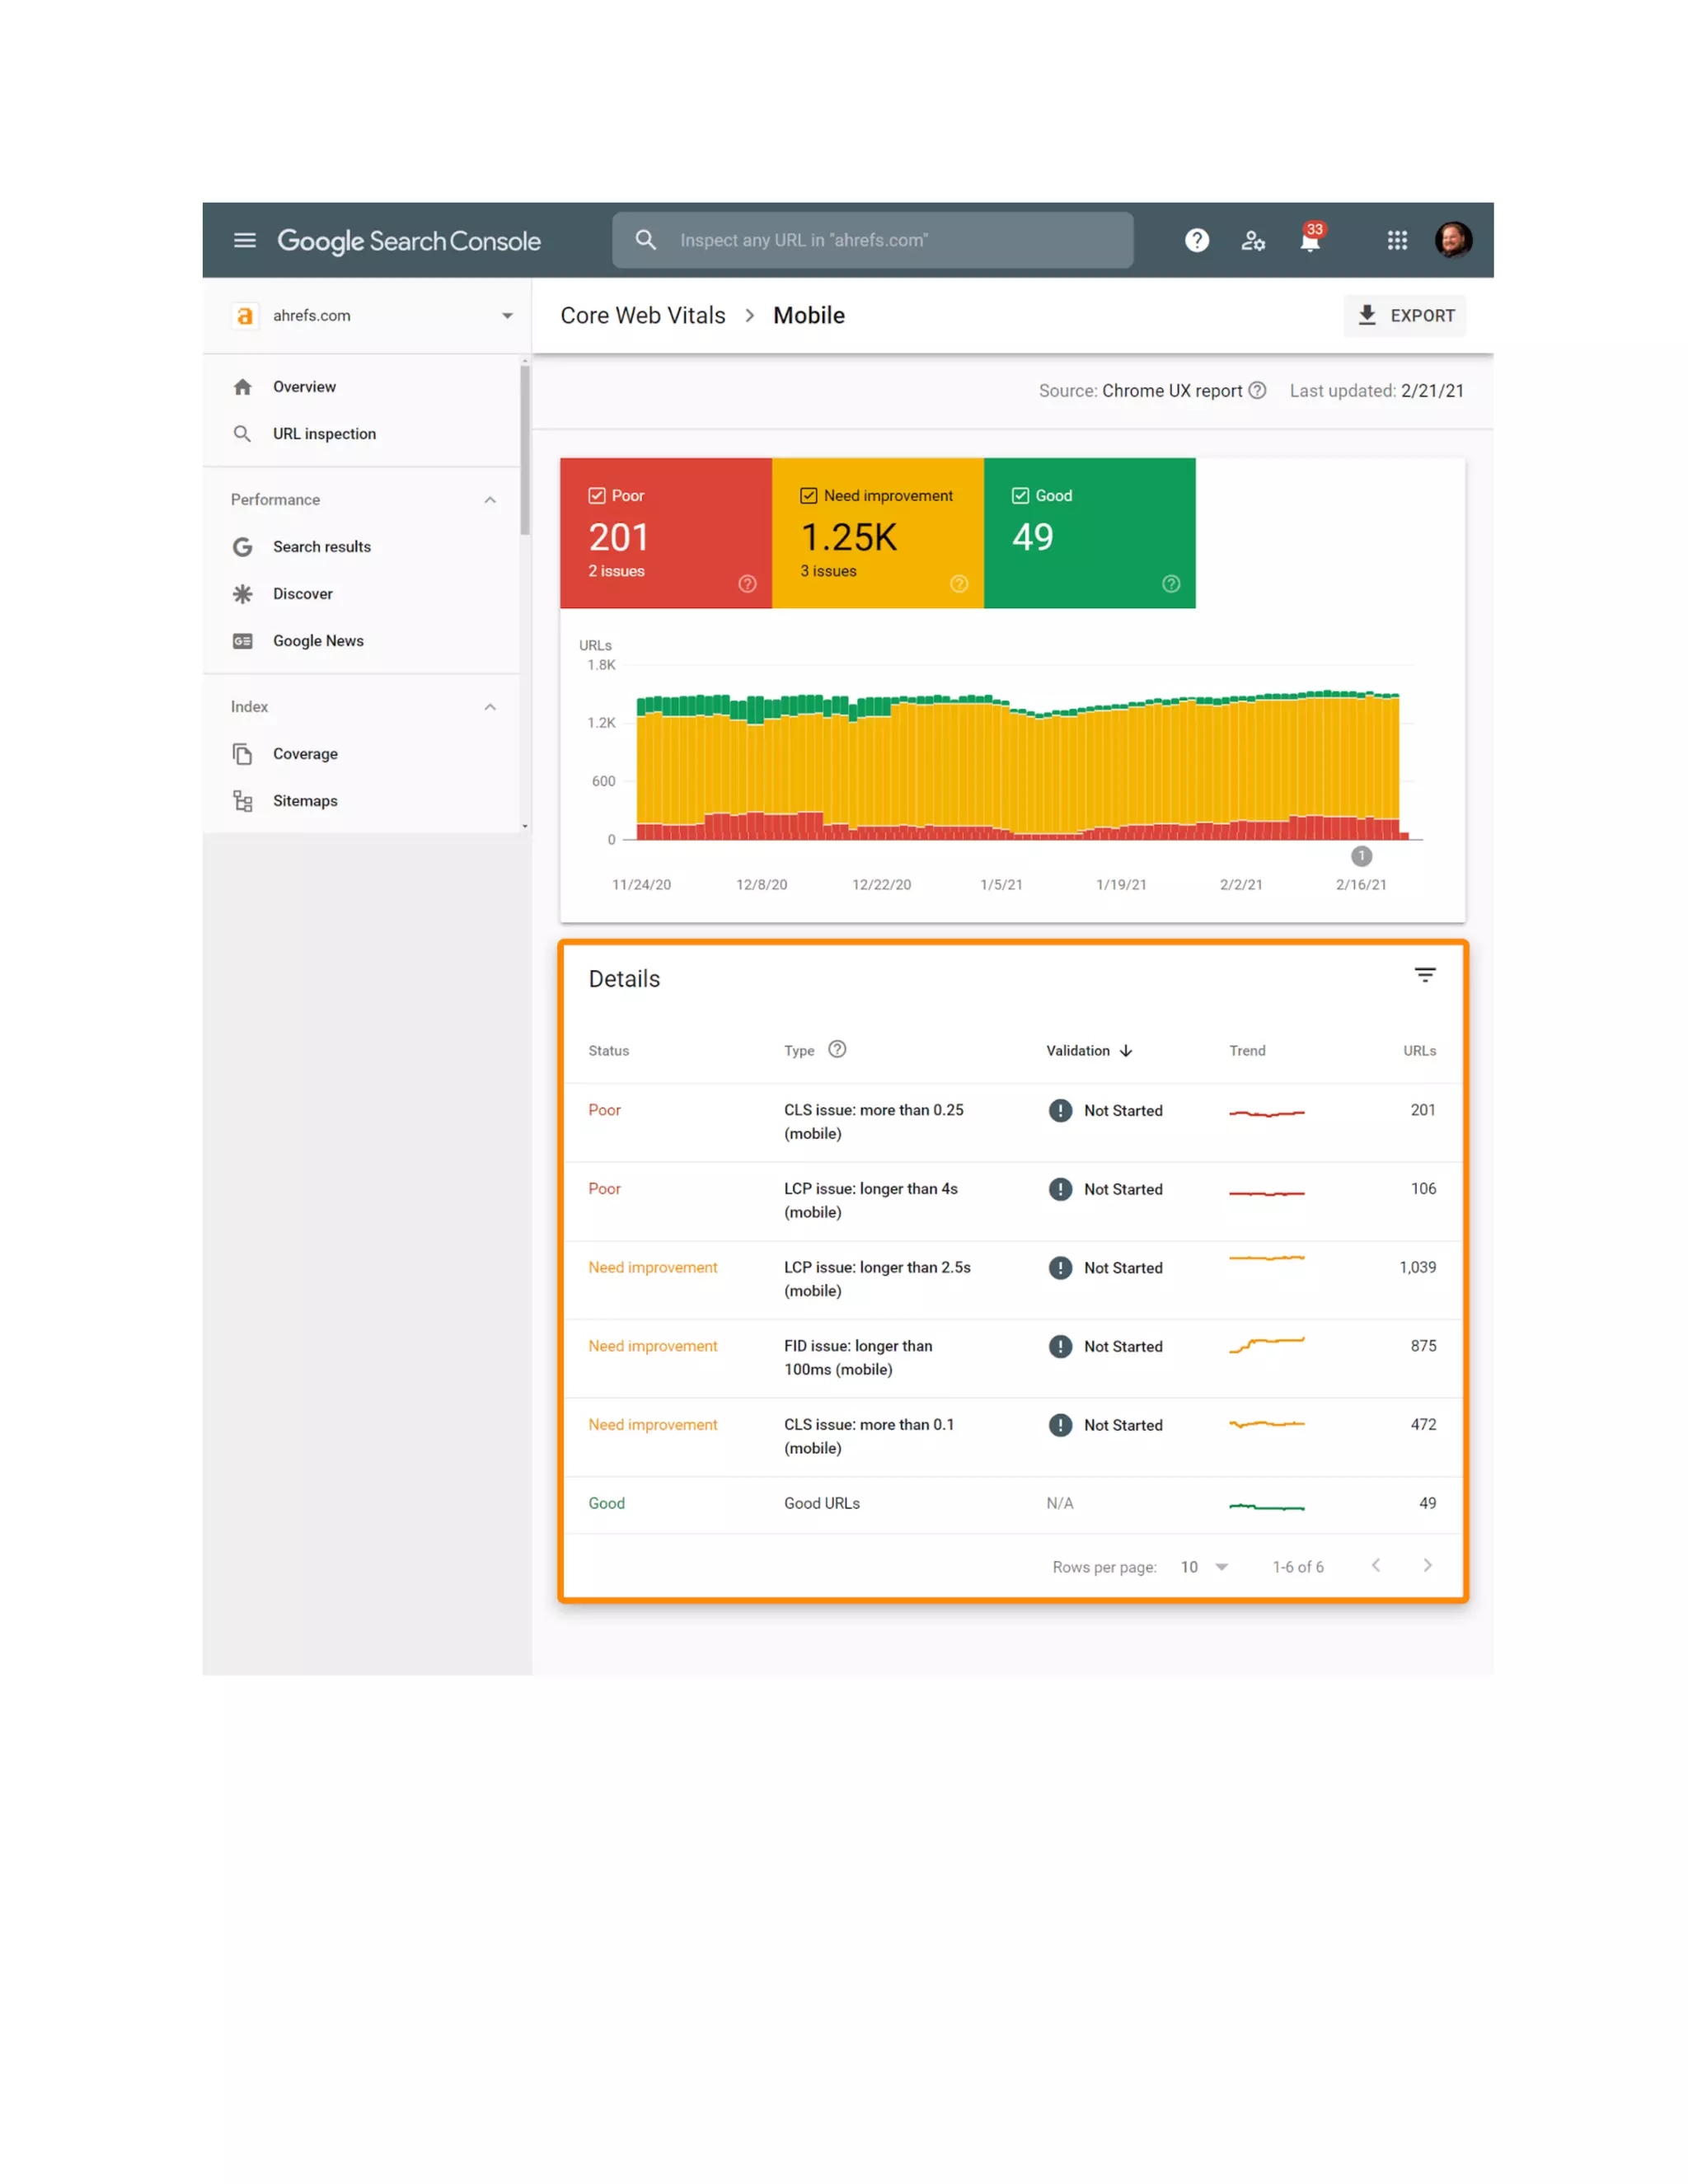Image resolution: width=1688 pixels, height=2184 pixels.
Task: Click the help icon beside Type column
Action: [x=837, y=1049]
